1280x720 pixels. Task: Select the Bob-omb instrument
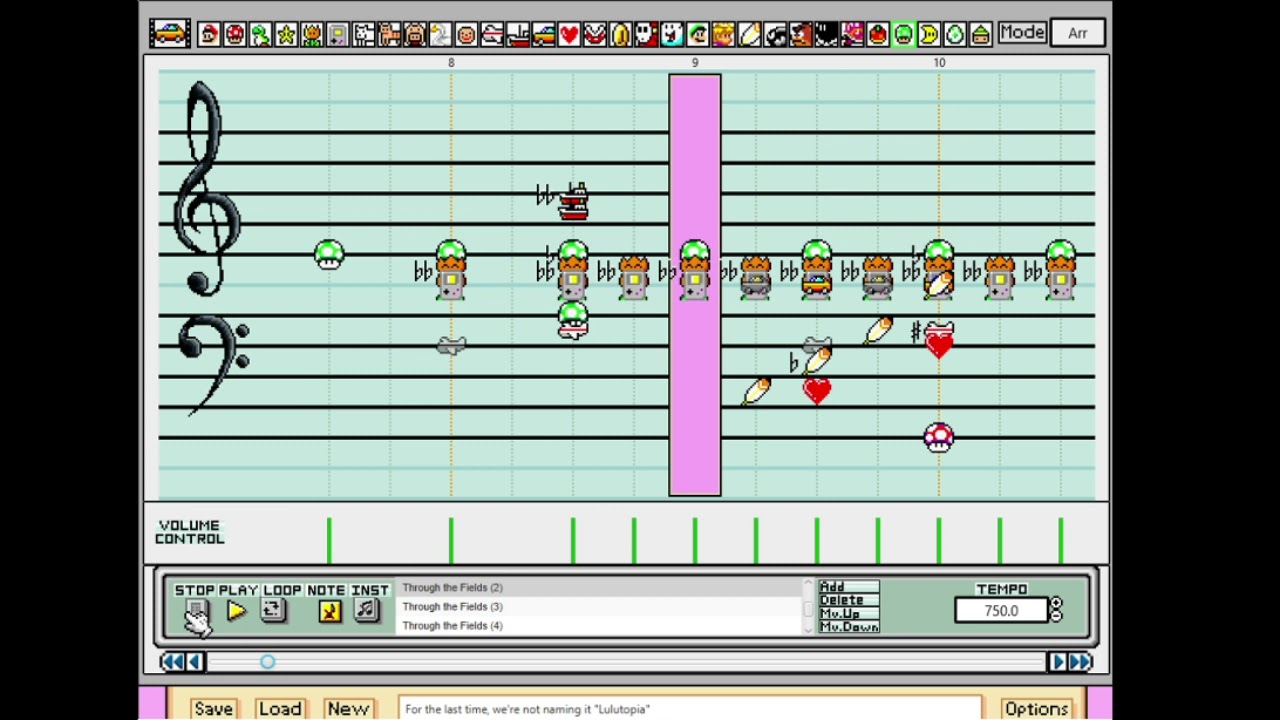(x=827, y=34)
